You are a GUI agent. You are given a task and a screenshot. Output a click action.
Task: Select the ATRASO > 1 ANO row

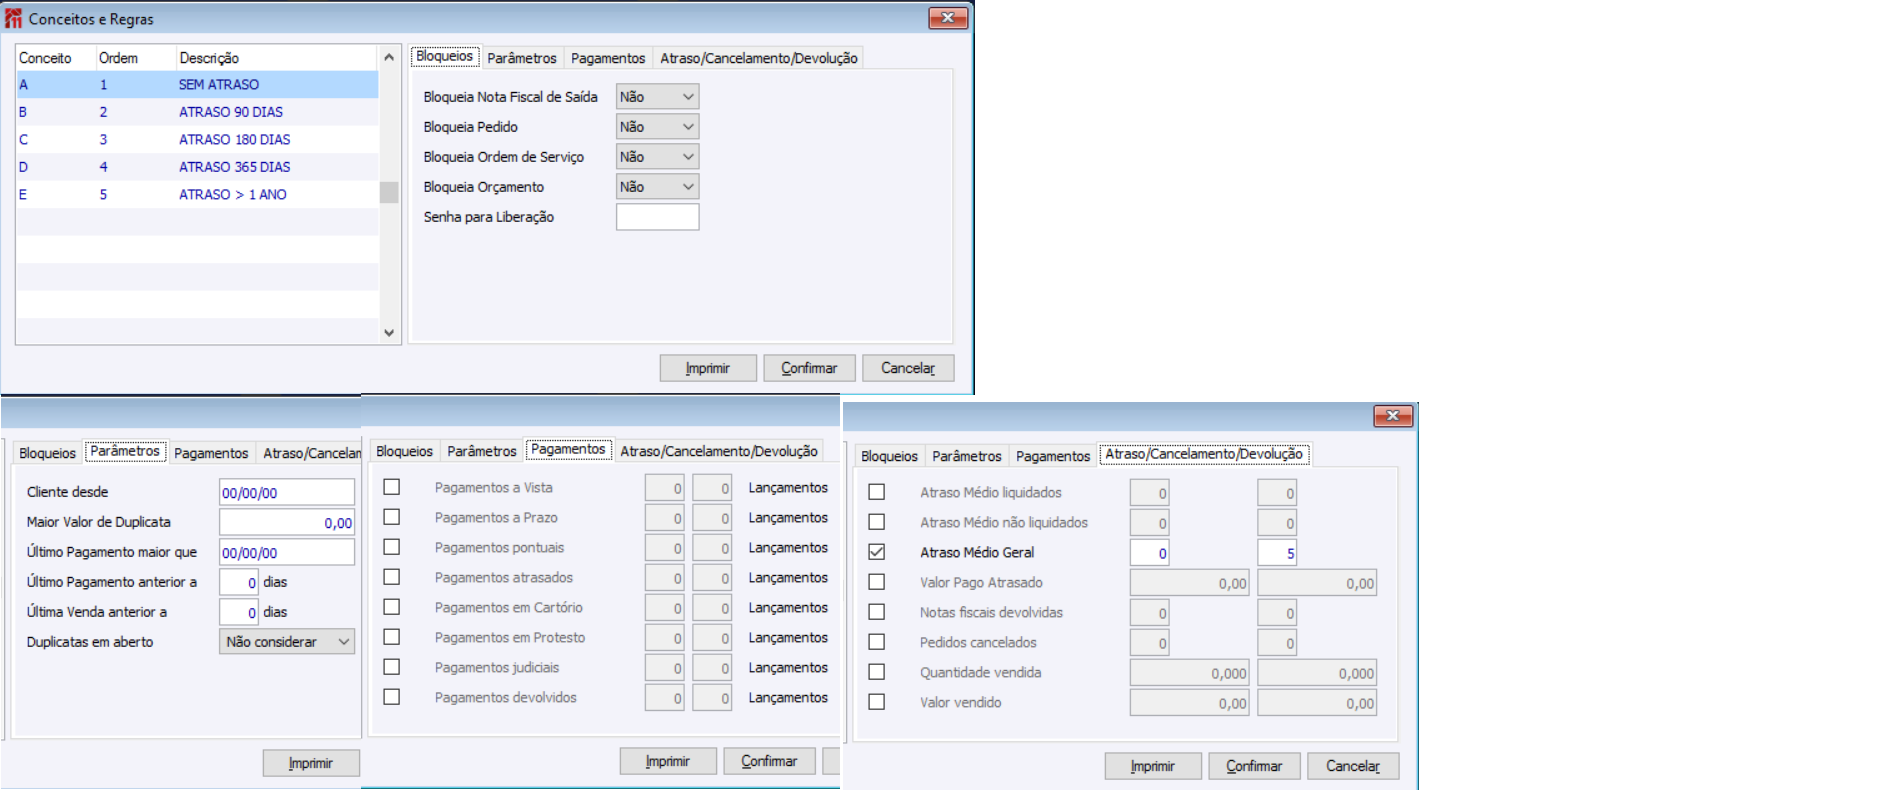(x=197, y=195)
